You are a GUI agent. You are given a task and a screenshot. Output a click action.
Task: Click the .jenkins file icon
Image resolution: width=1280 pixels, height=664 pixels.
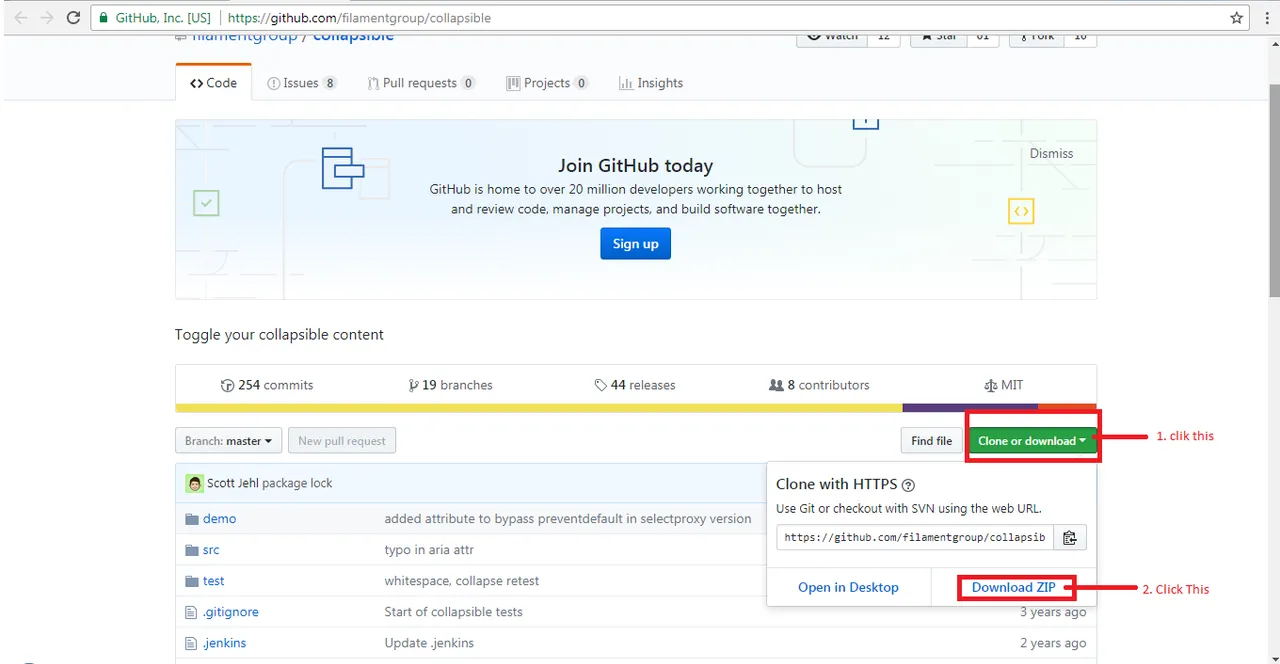(x=192, y=643)
